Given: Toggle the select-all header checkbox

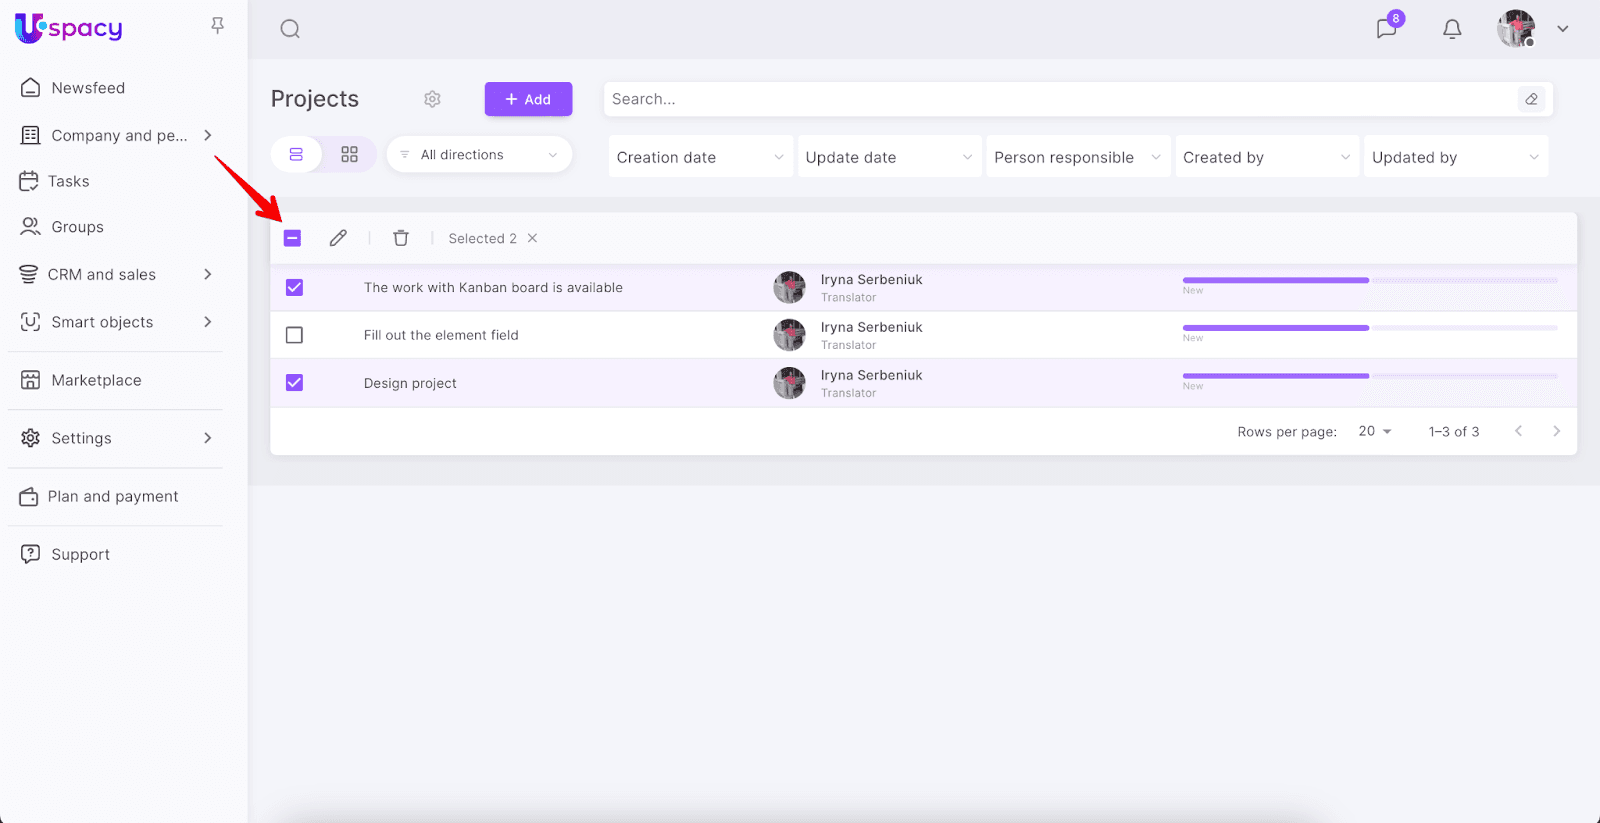Looking at the screenshot, I should (x=293, y=238).
